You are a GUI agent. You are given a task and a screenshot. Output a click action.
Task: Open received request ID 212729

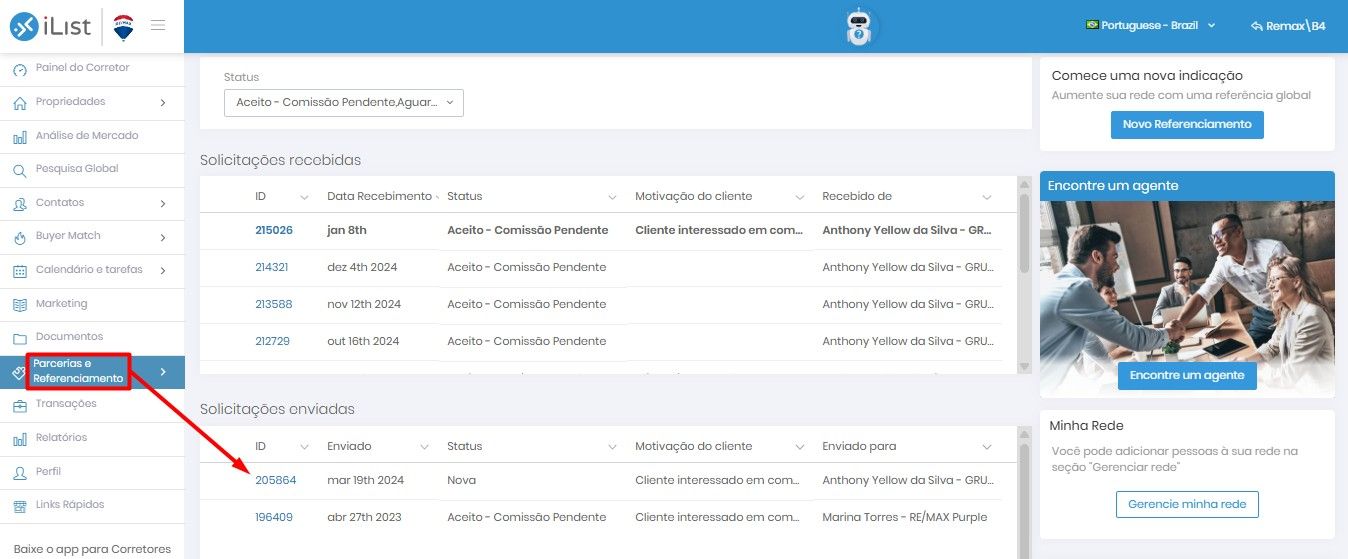coord(273,341)
